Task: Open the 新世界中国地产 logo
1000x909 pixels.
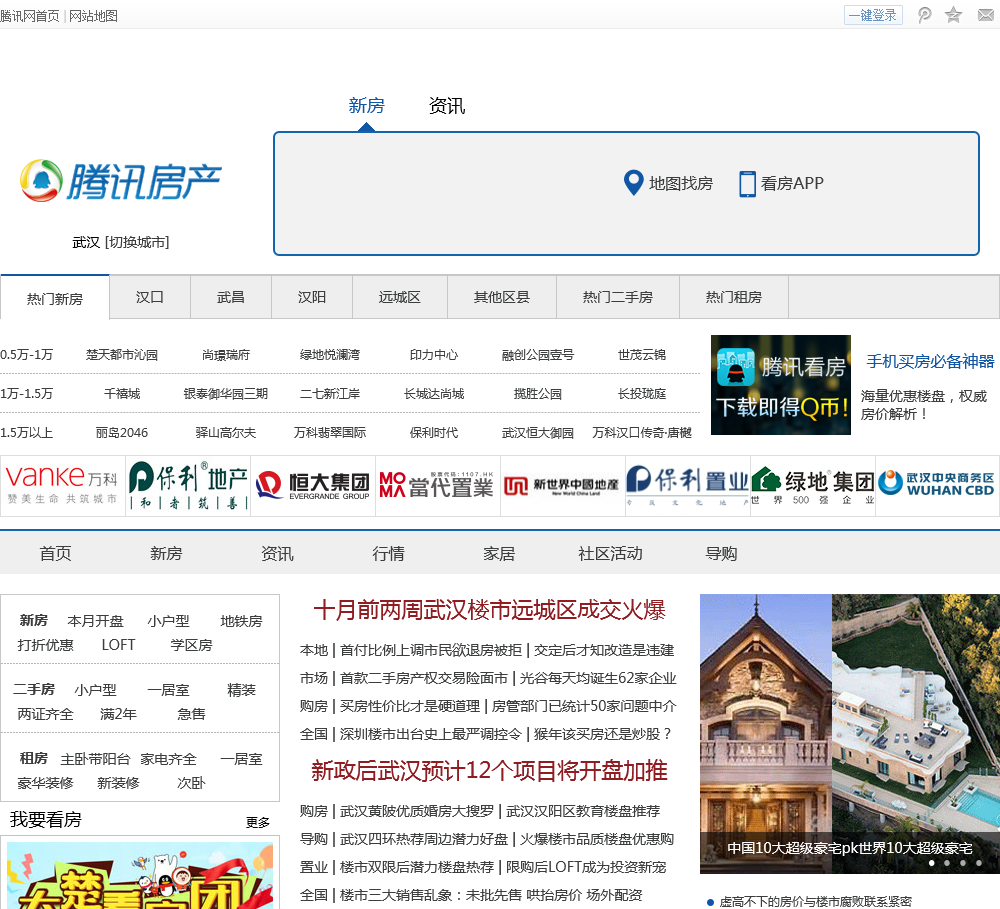Action: 562,485
